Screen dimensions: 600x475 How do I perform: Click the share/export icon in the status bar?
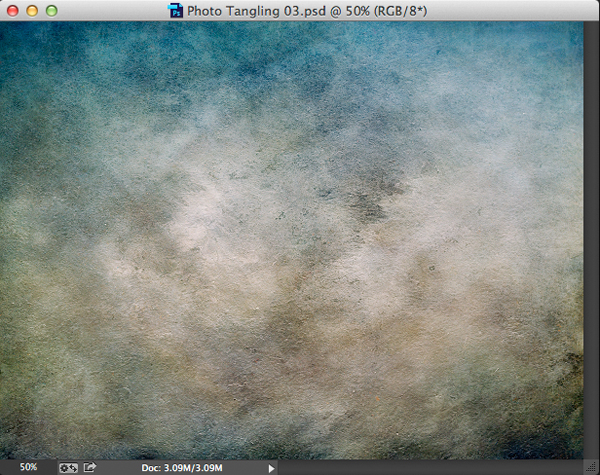coord(90,467)
